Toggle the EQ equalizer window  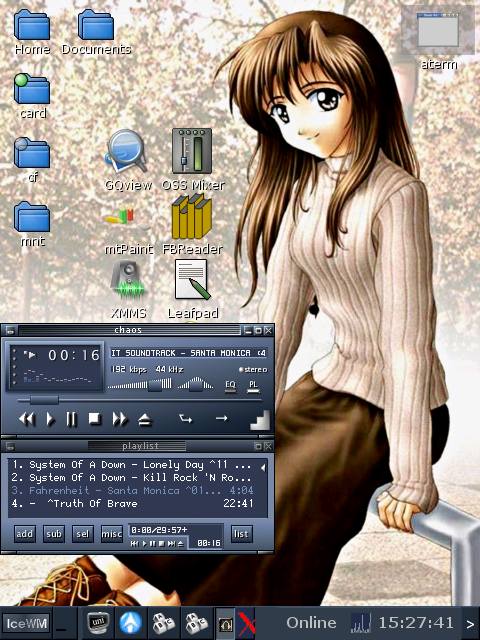coord(230,386)
